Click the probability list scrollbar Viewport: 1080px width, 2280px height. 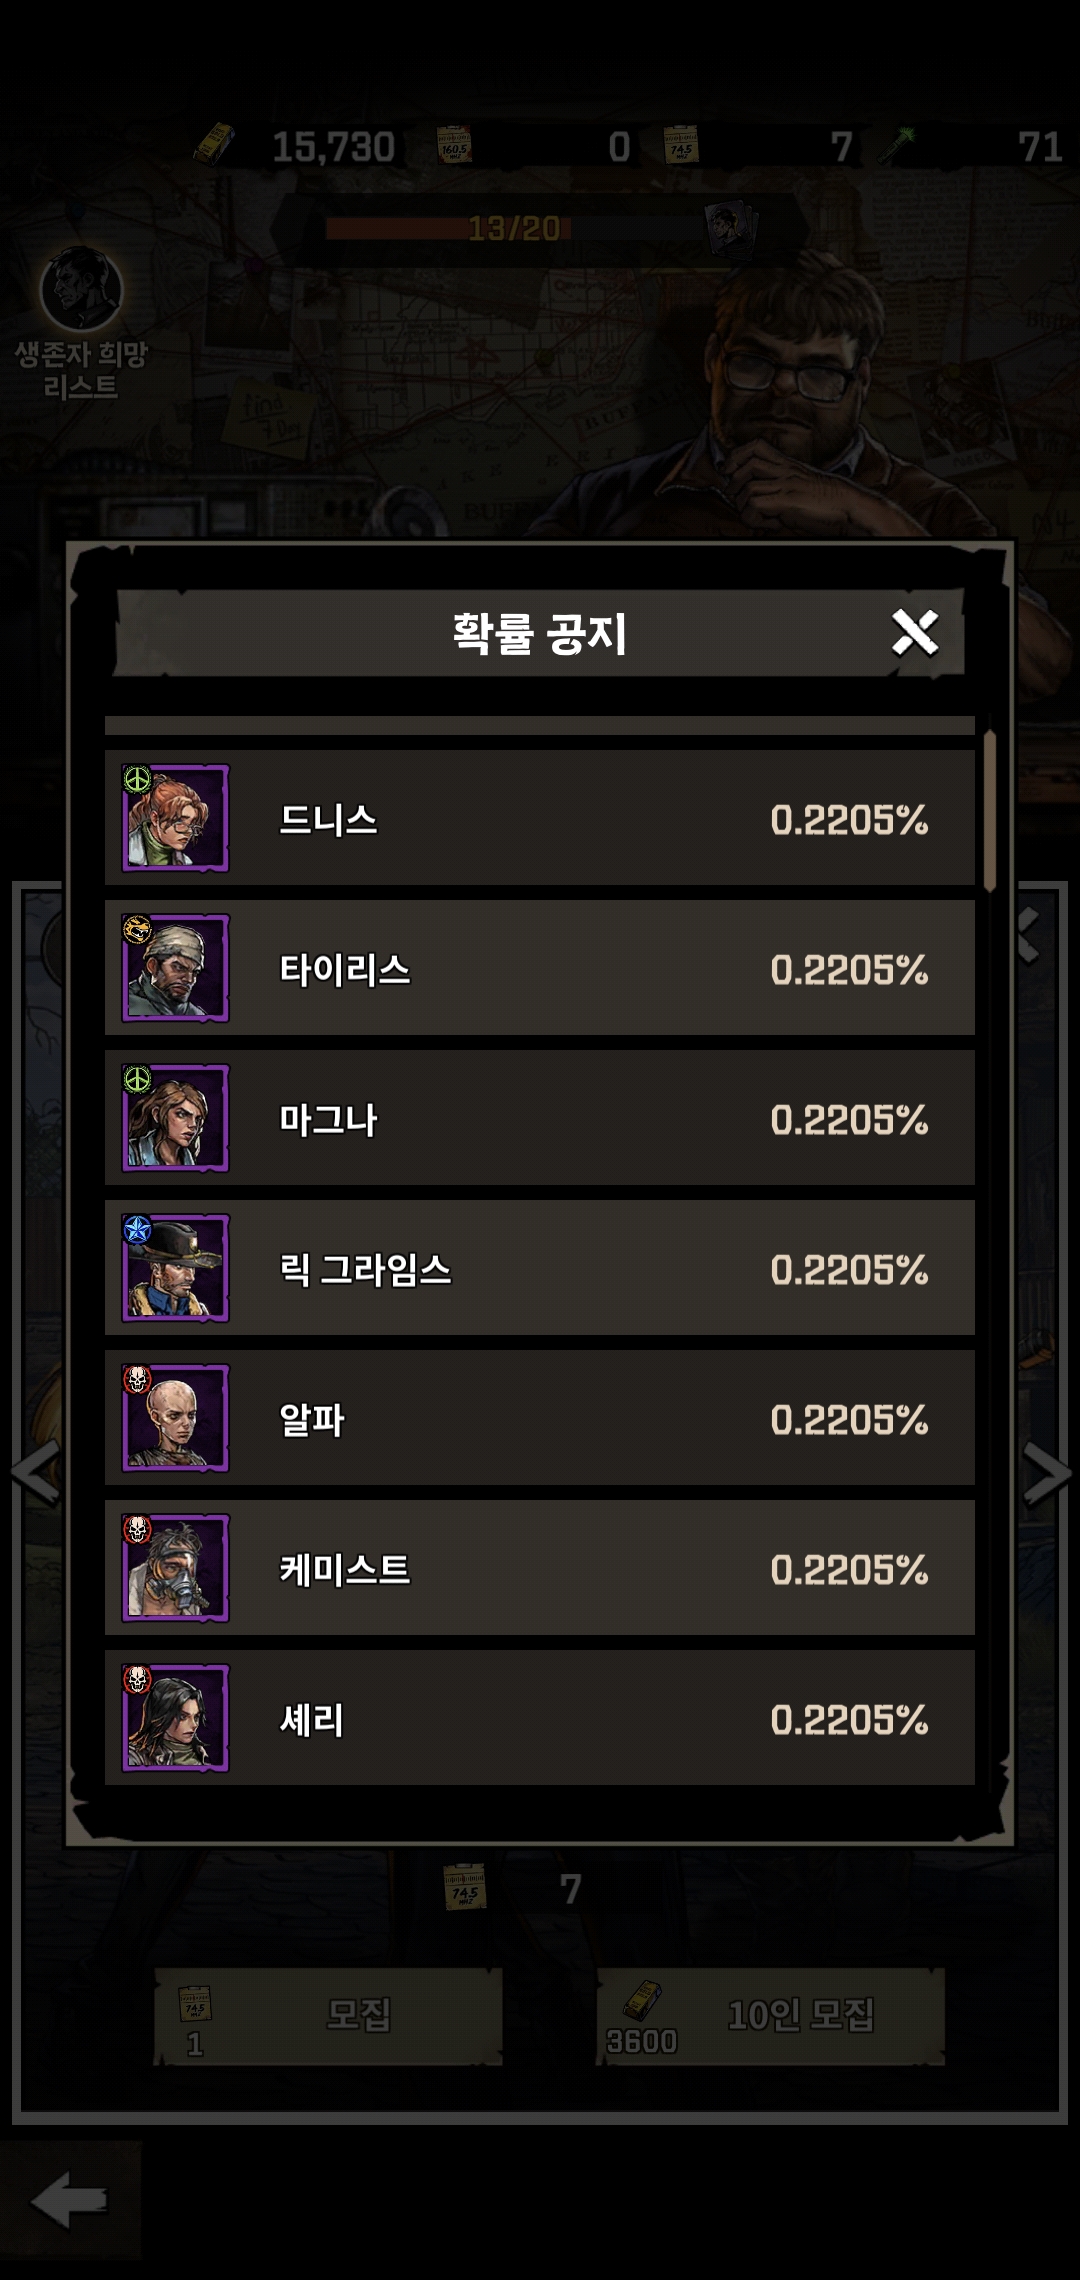(x=990, y=810)
